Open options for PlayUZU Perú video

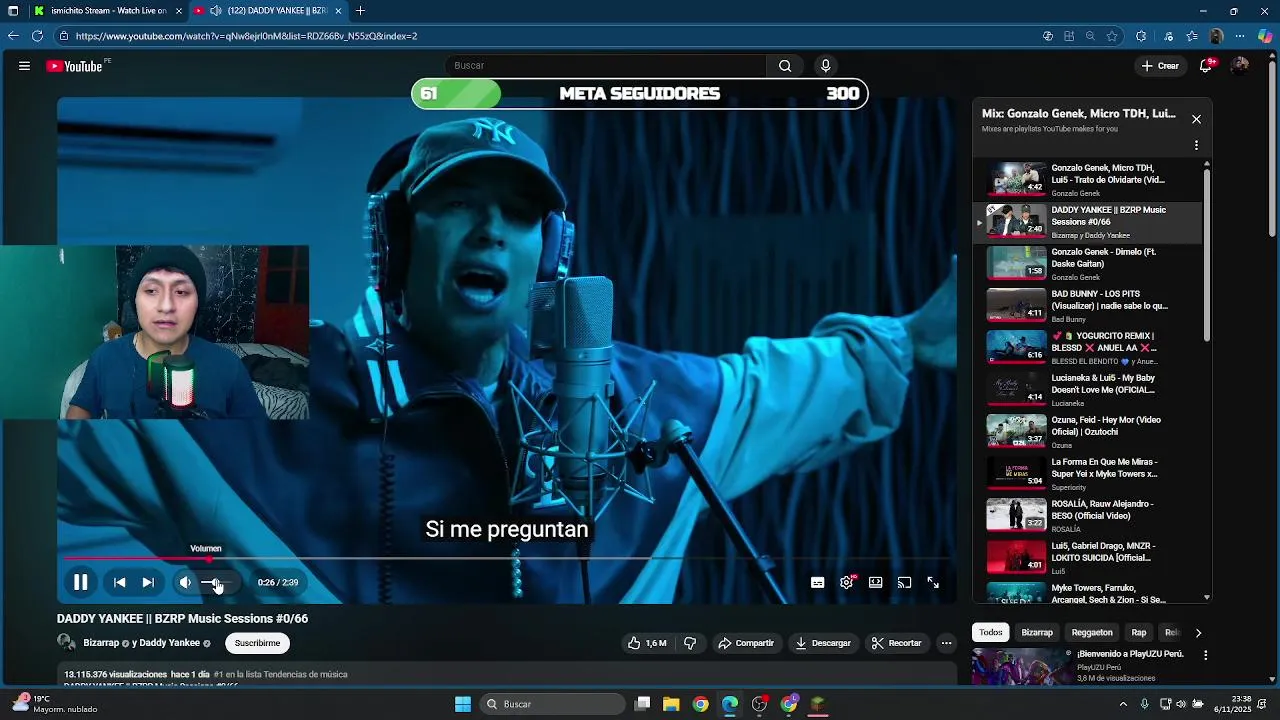click(1205, 655)
